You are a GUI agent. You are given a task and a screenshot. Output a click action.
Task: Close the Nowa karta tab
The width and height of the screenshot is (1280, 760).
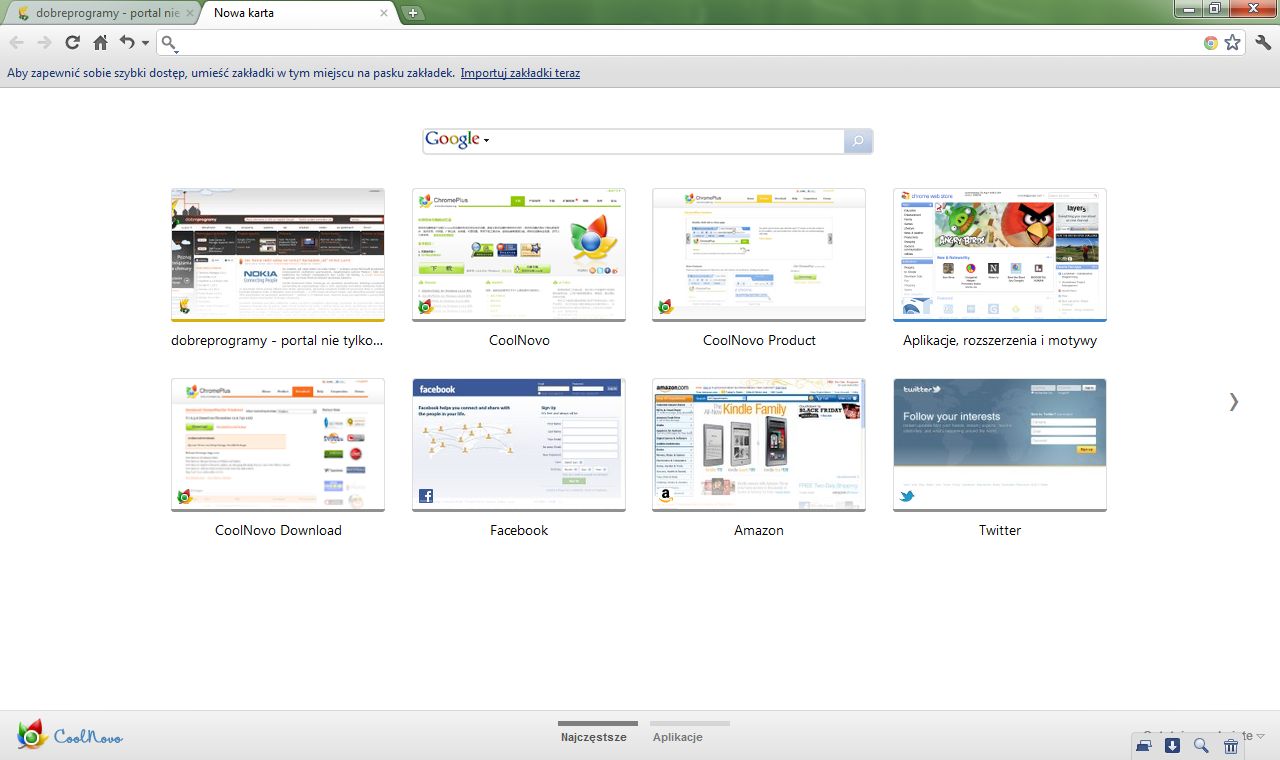(x=384, y=13)
